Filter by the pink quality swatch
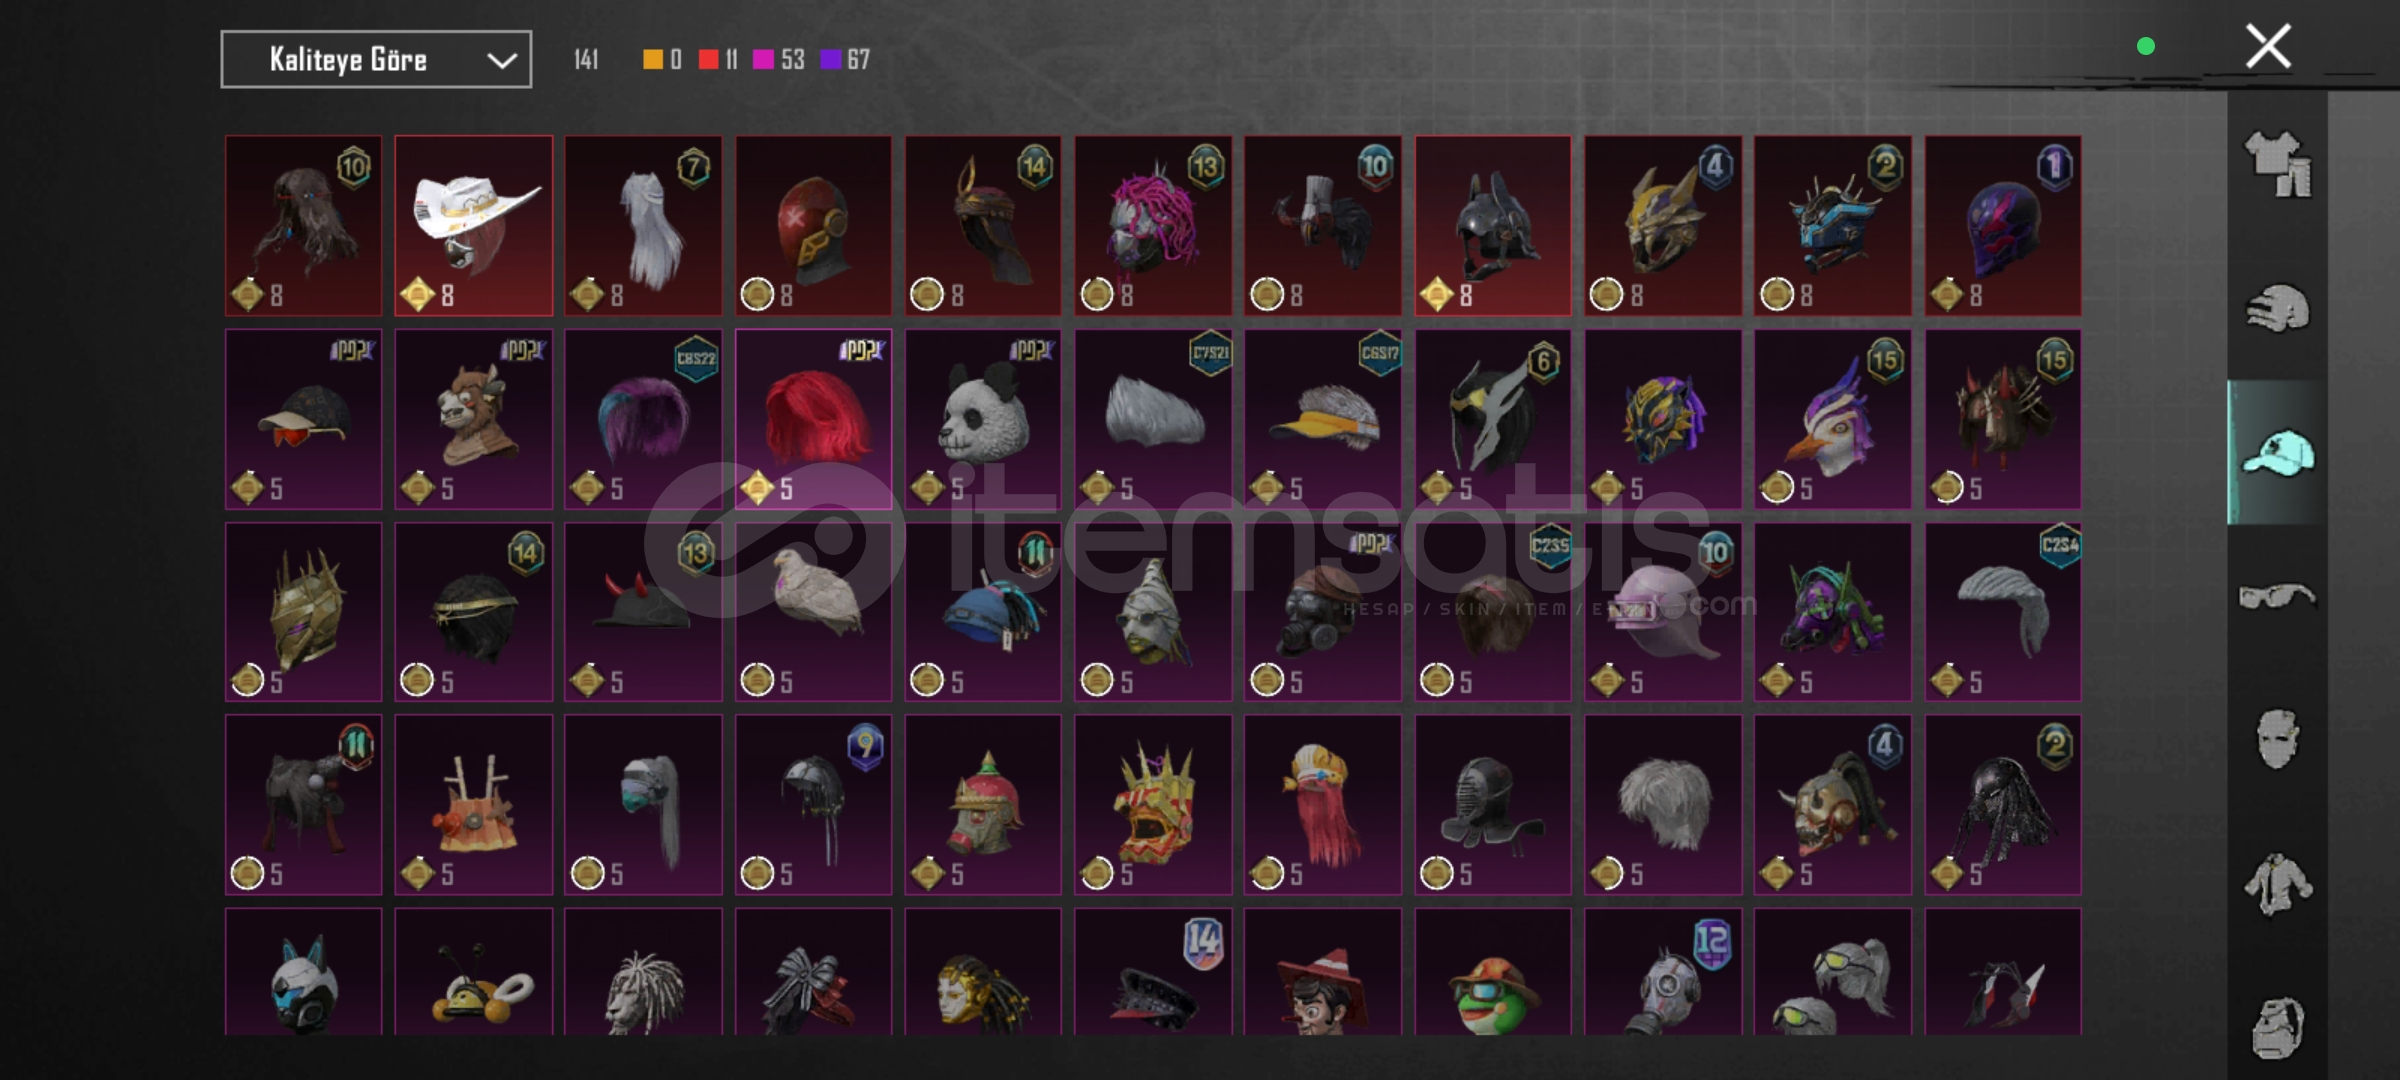This screenshot has width=2400, height=1080. click(763, 60)
